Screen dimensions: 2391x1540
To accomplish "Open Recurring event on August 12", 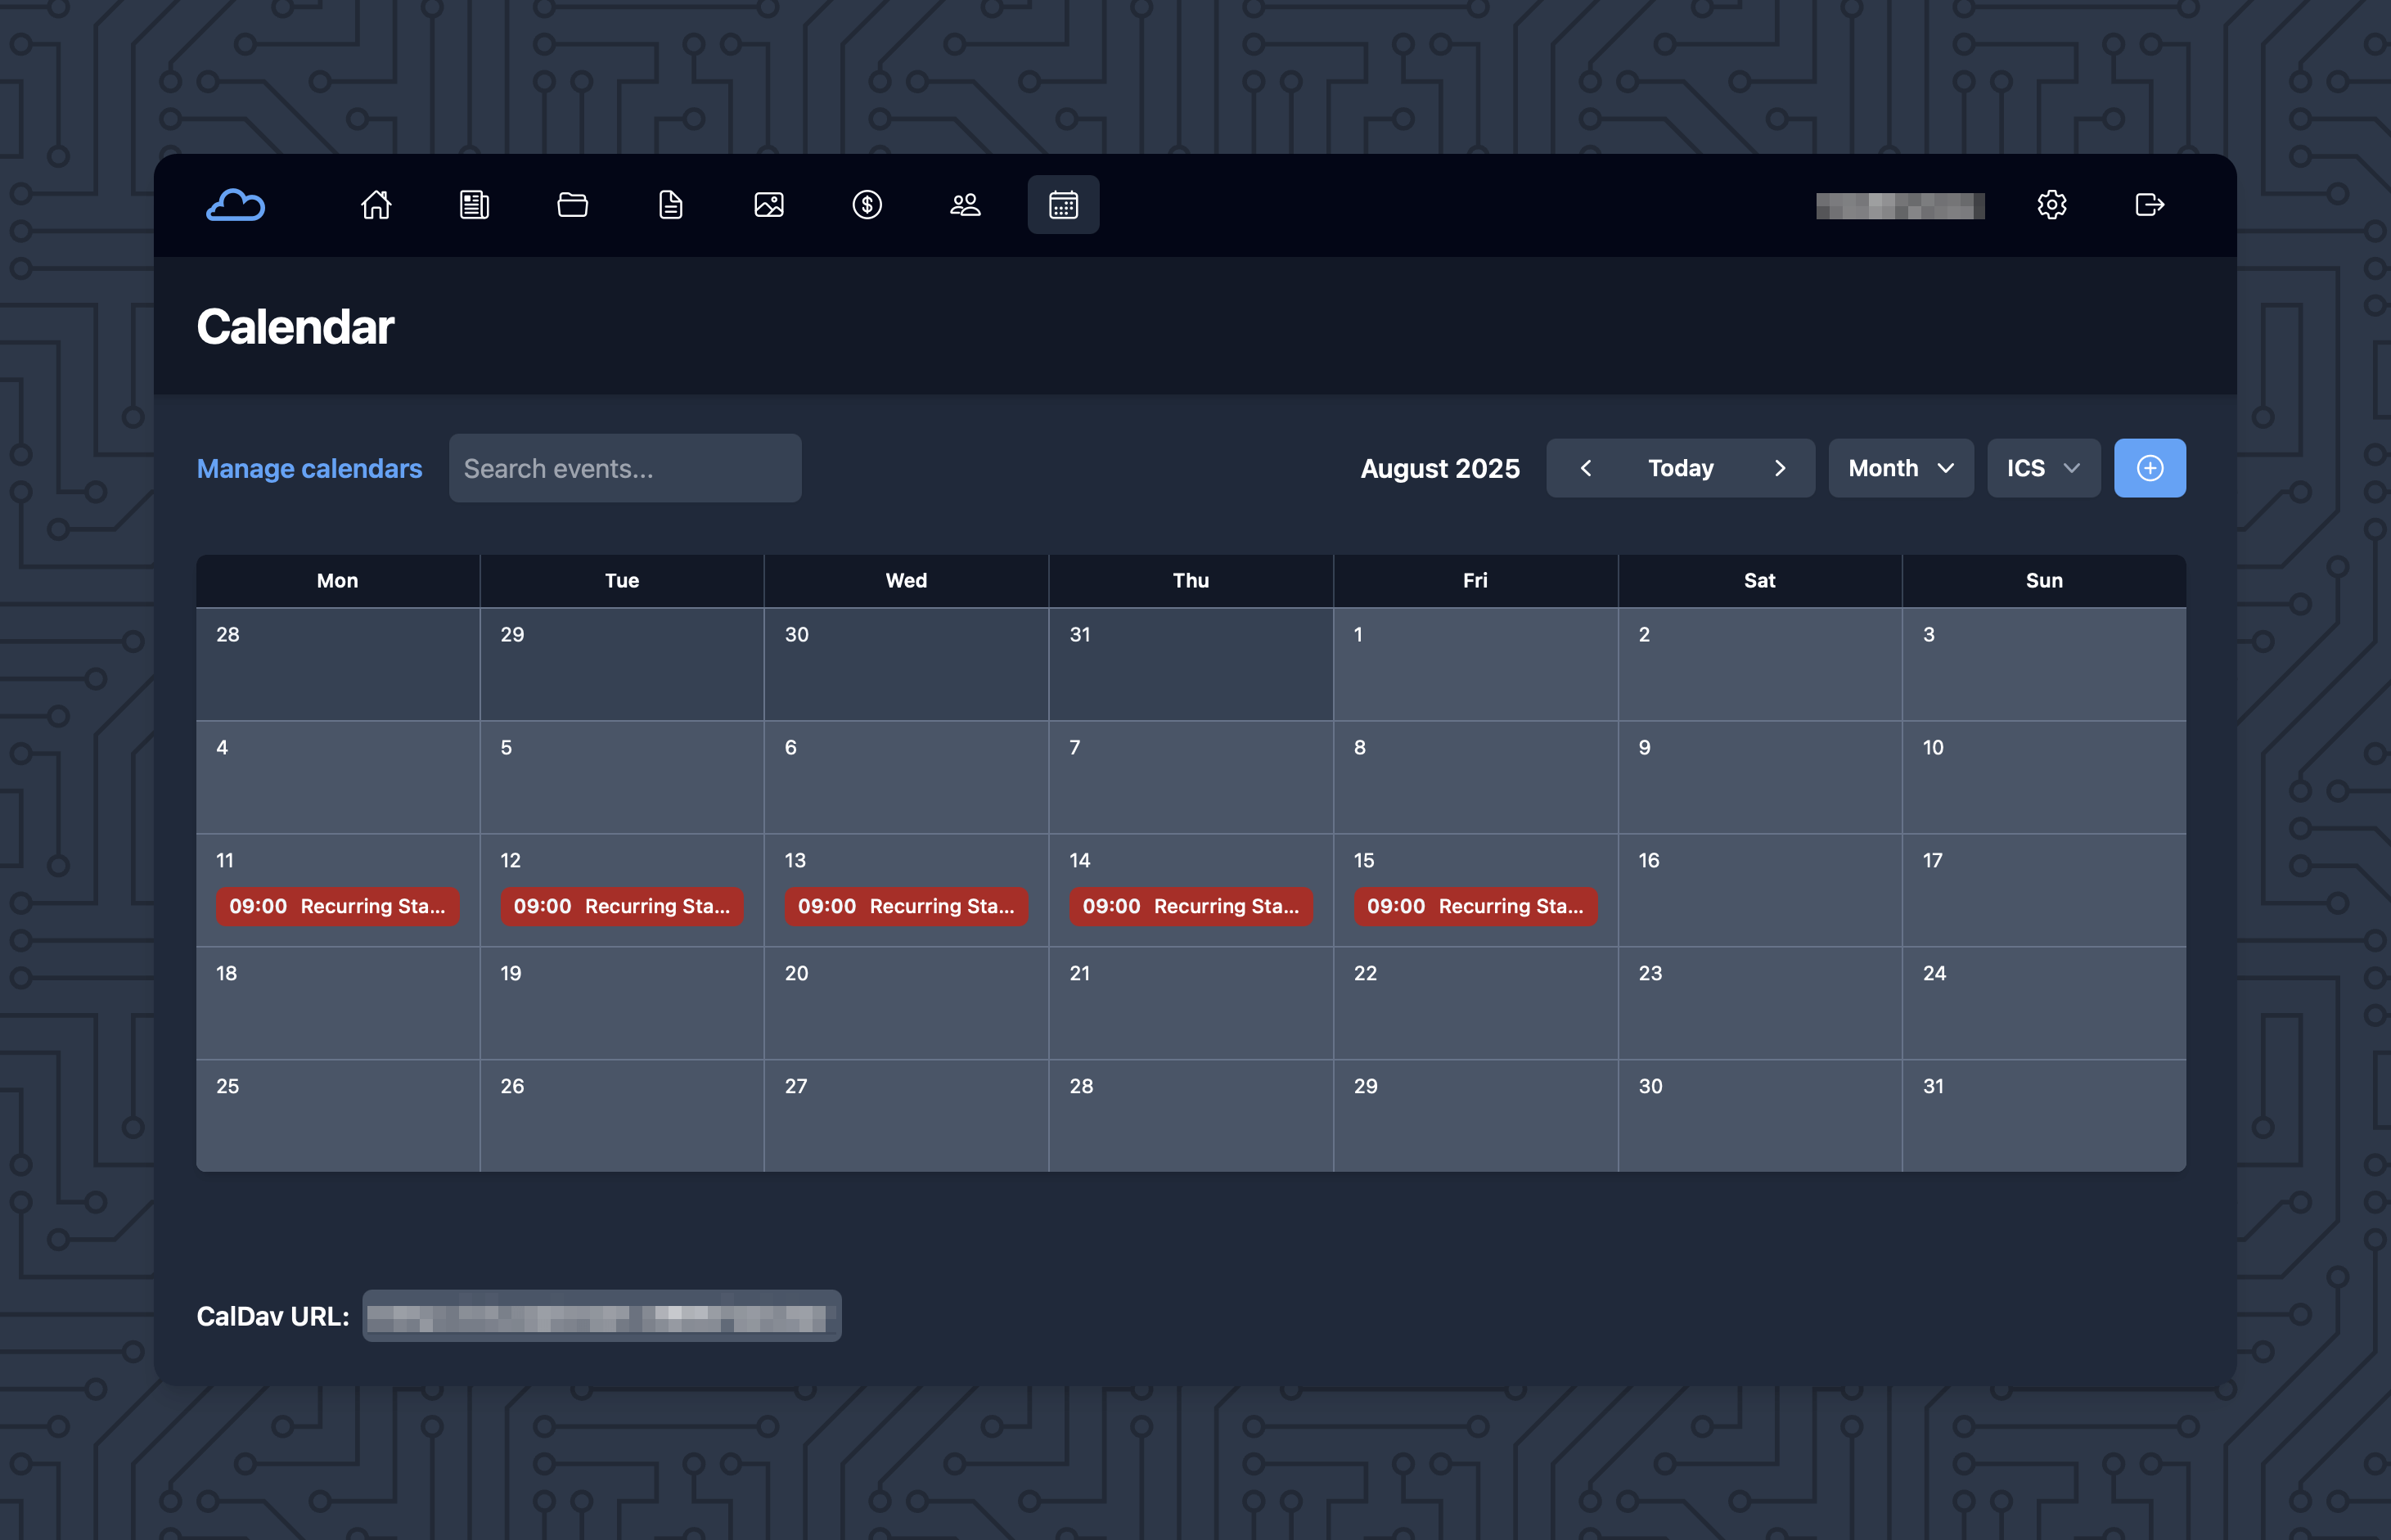I will pos(621,906).
